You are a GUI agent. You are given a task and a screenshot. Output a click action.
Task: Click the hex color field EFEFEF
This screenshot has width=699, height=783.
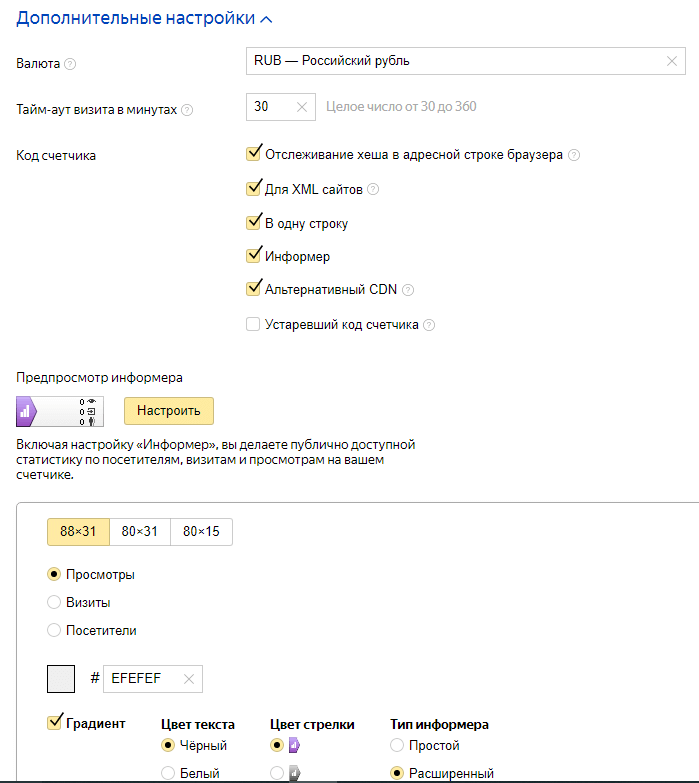click(x=153, y=679)
